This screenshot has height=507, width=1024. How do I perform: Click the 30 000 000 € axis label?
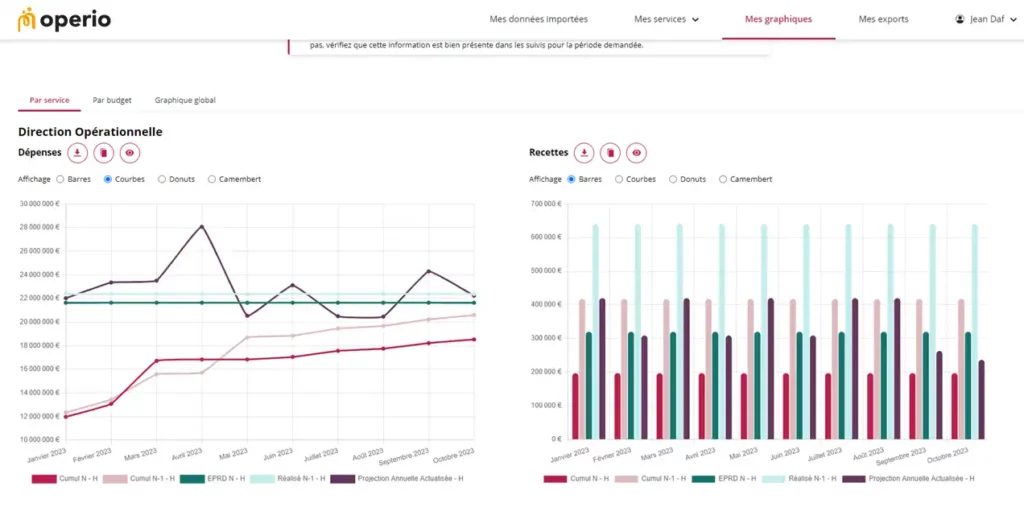point(40,203)
